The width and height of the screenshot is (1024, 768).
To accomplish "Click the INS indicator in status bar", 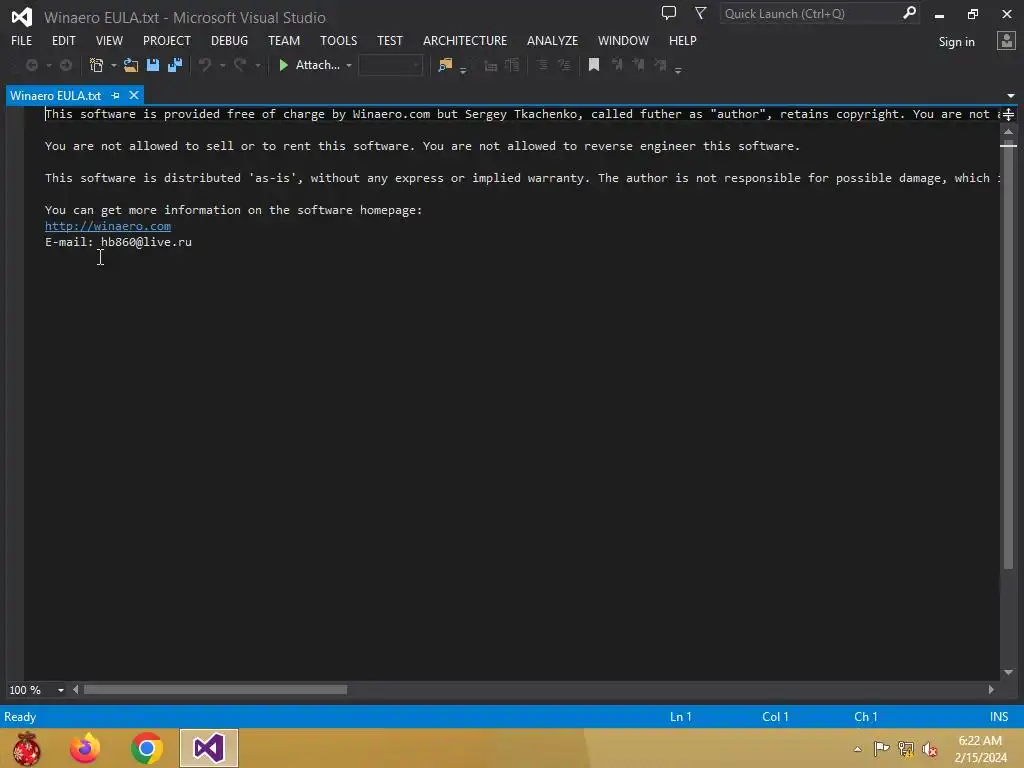I will coord(999,716).
